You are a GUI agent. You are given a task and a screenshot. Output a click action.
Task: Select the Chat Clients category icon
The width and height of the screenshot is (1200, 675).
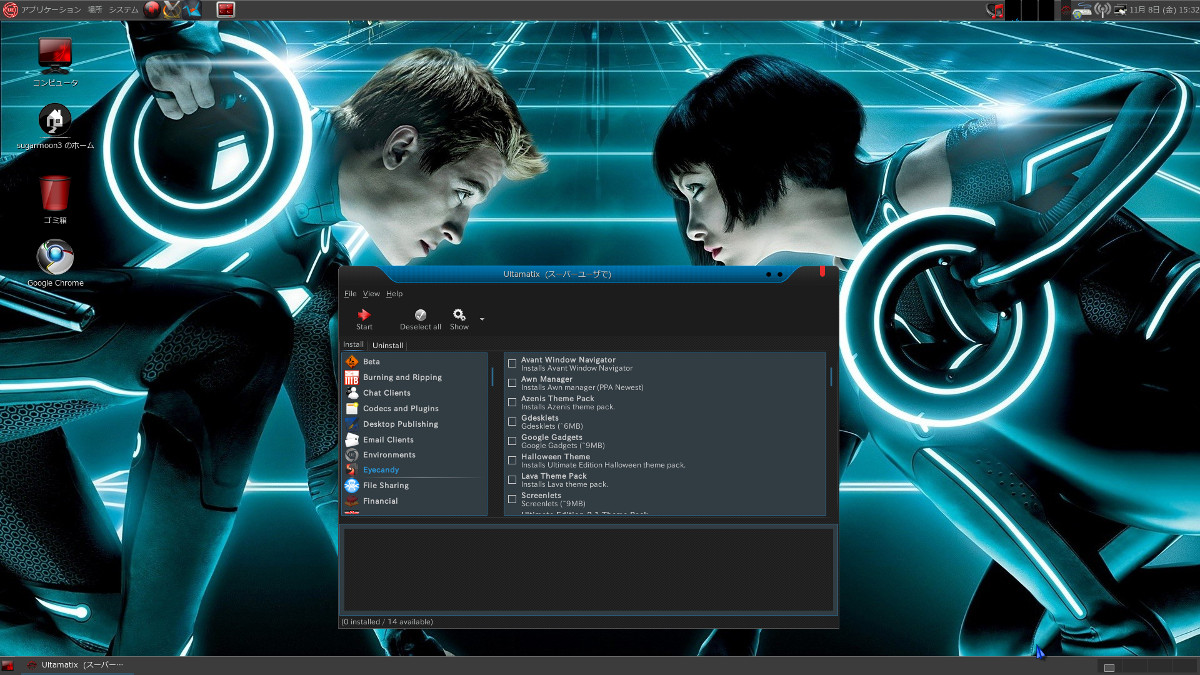pyautogui.click(x=352, y=393)
